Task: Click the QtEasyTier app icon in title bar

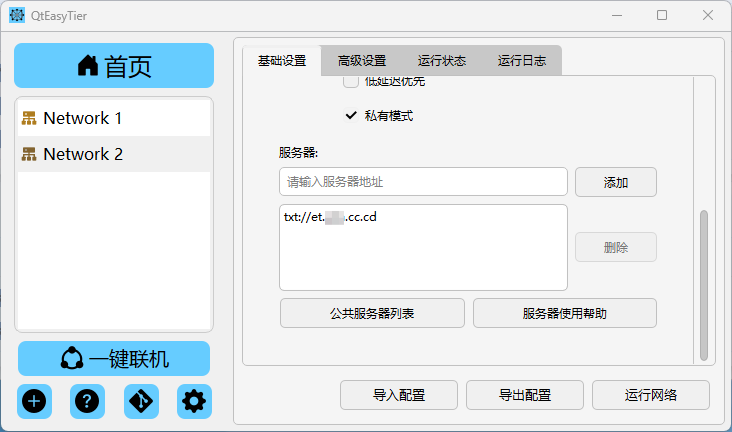Action: click(17, 15)
